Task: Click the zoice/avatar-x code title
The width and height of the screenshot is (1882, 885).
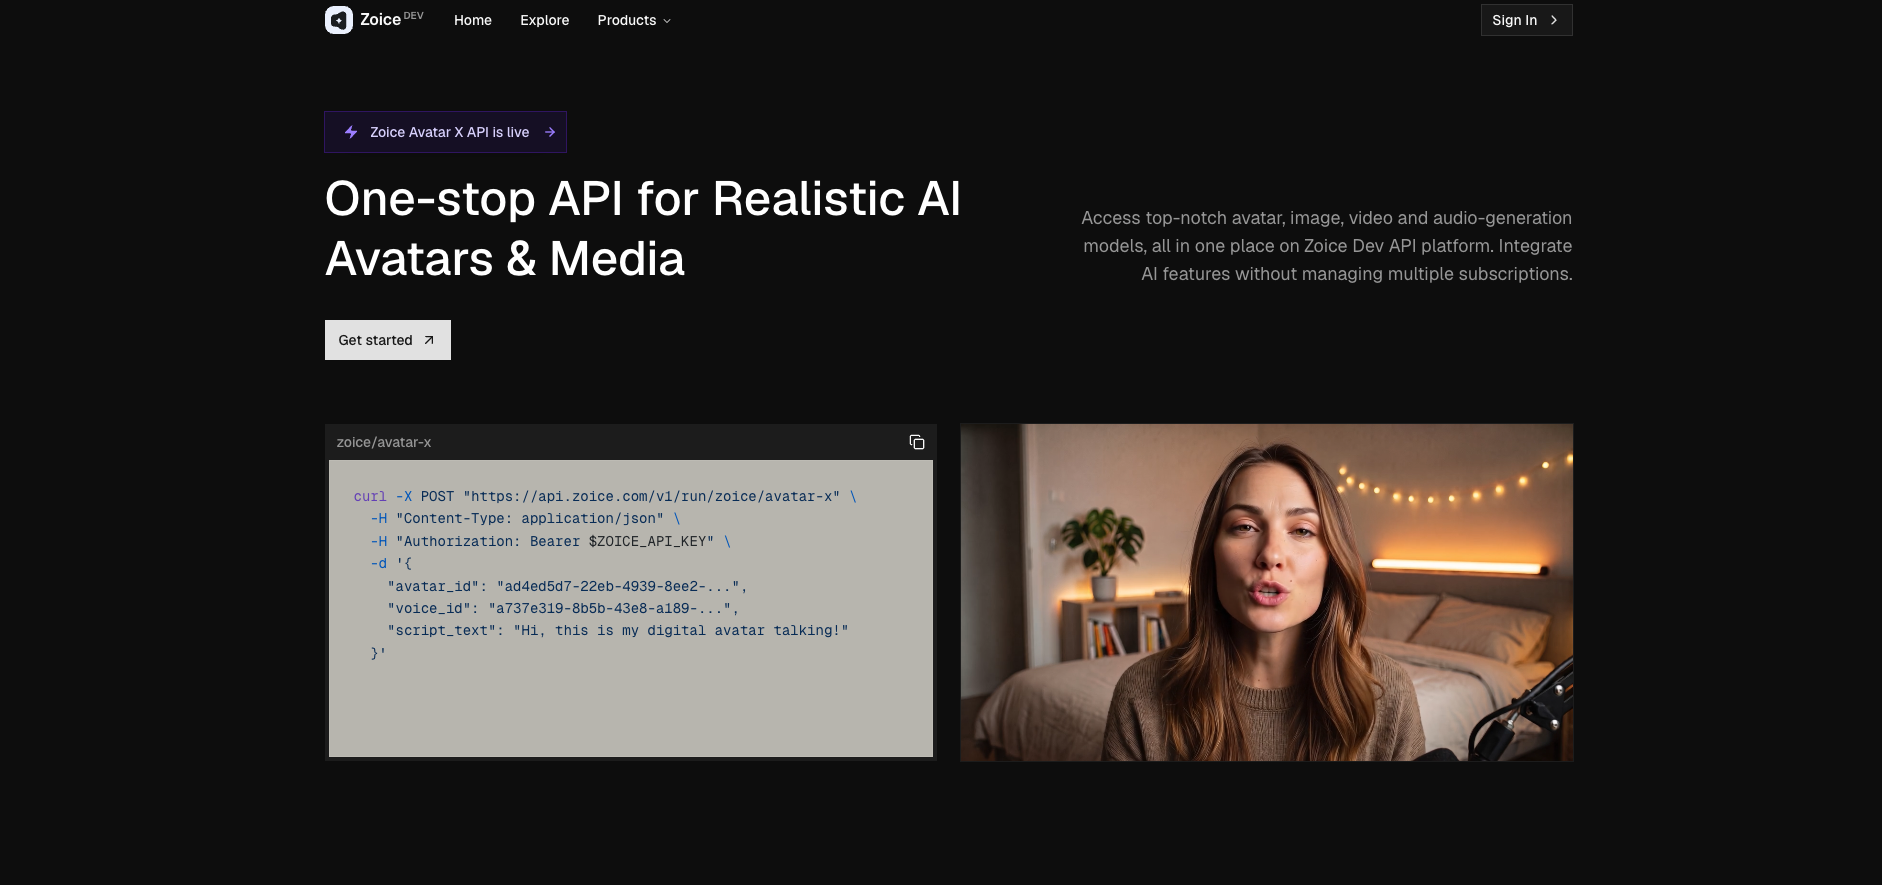Action: point(384,442)
